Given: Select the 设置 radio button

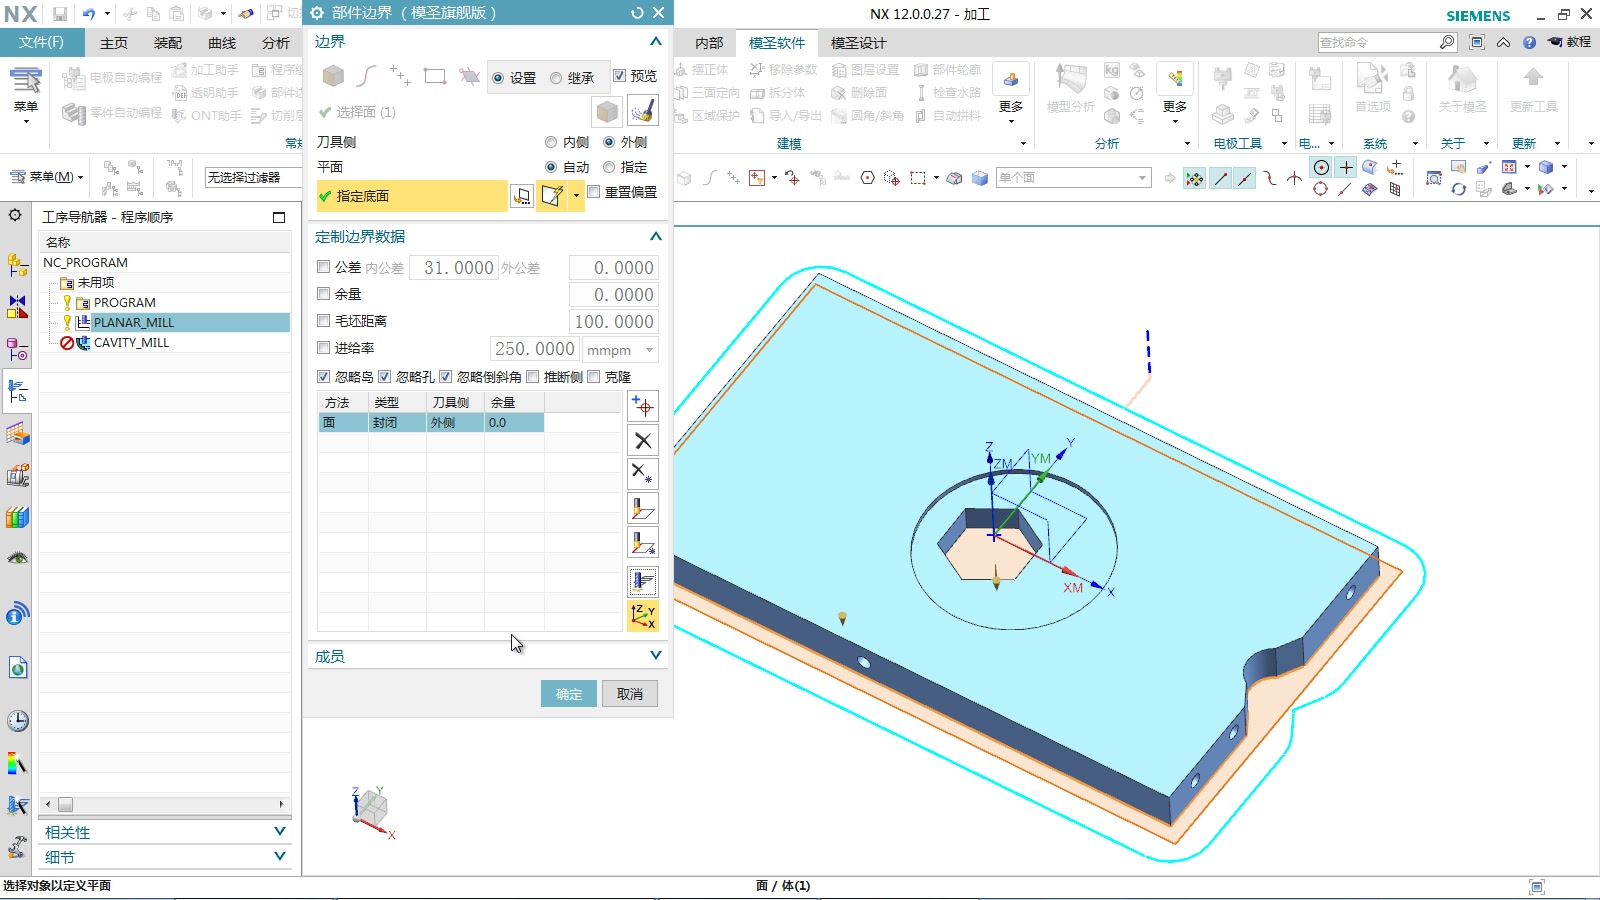Looking at the screenshot, I should 498,78.
